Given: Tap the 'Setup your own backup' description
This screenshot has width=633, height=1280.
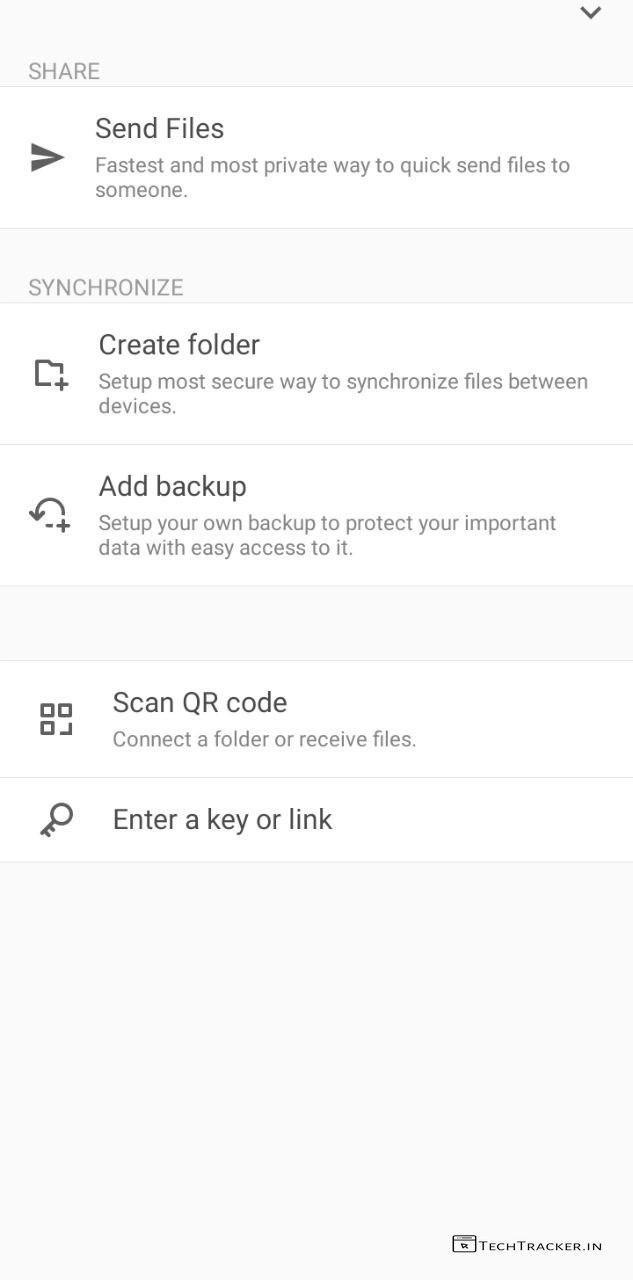Looking at the screenshot, I should [x=327, y=535].
